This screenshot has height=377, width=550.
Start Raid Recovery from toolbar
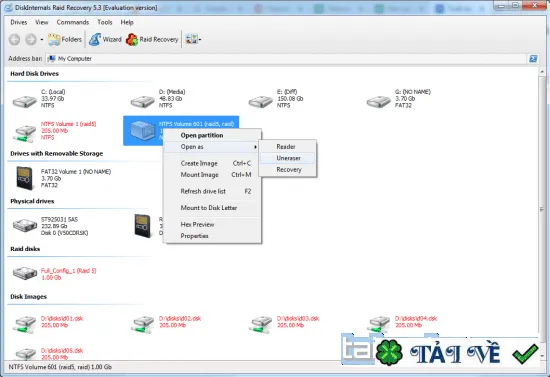coord(152,39)
